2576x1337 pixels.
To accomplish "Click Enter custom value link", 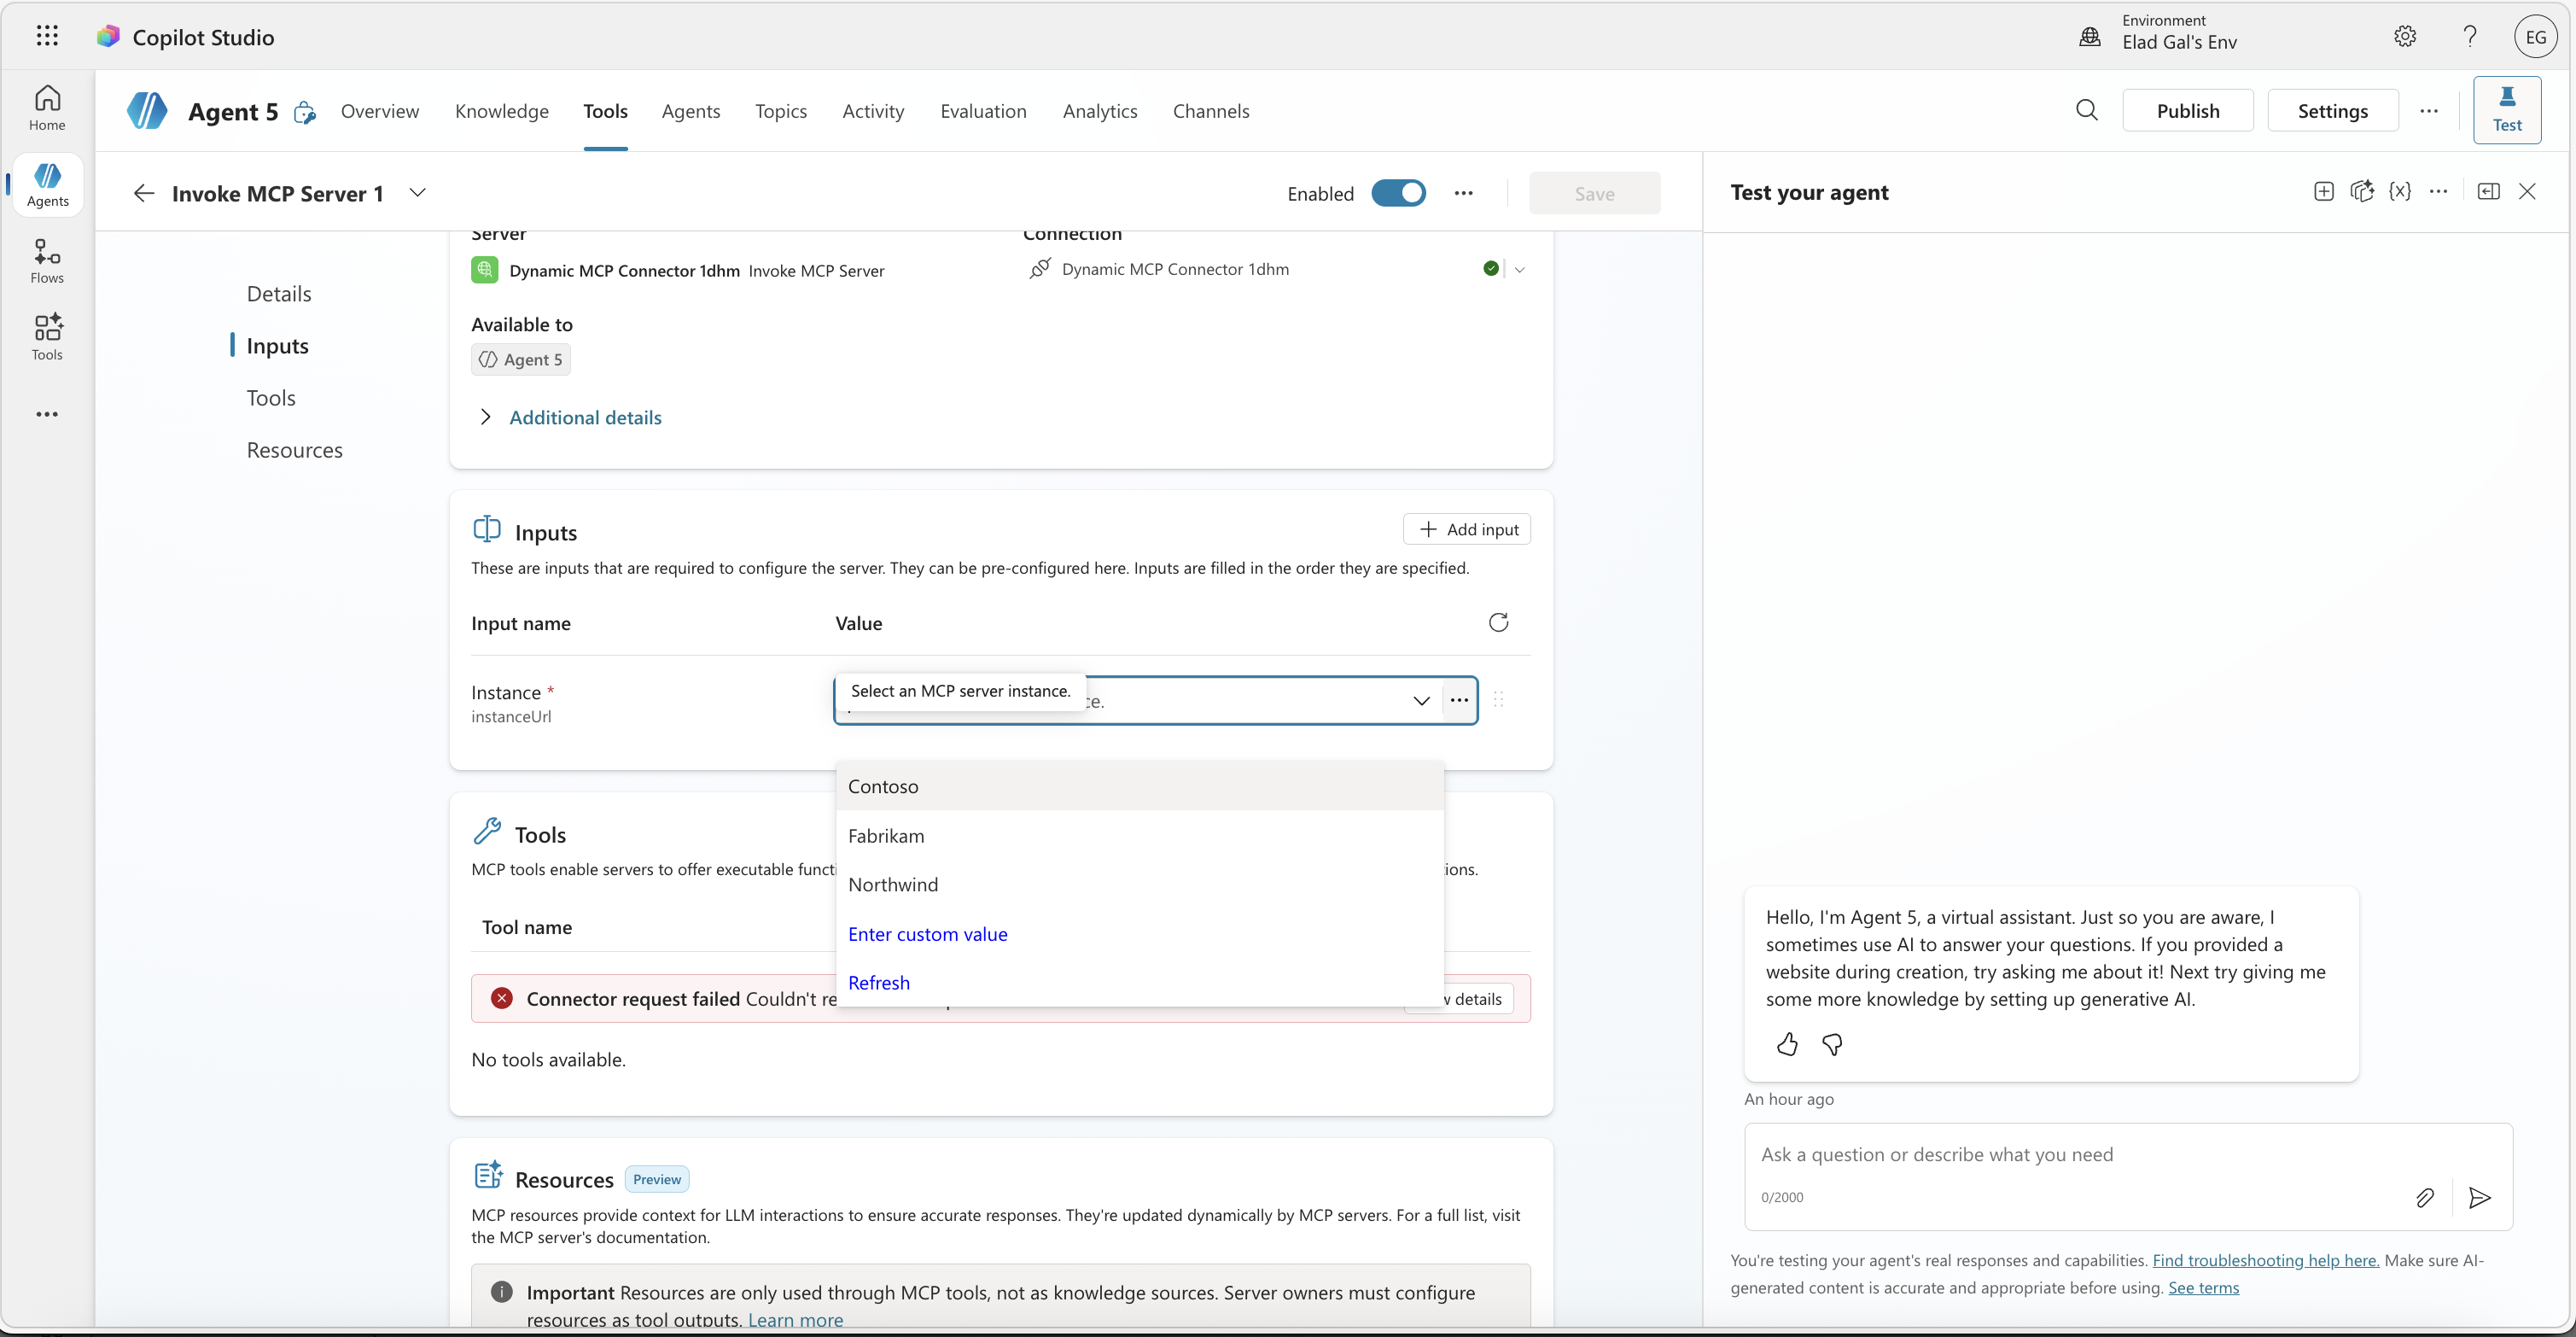I will click(x=927, y=933).
